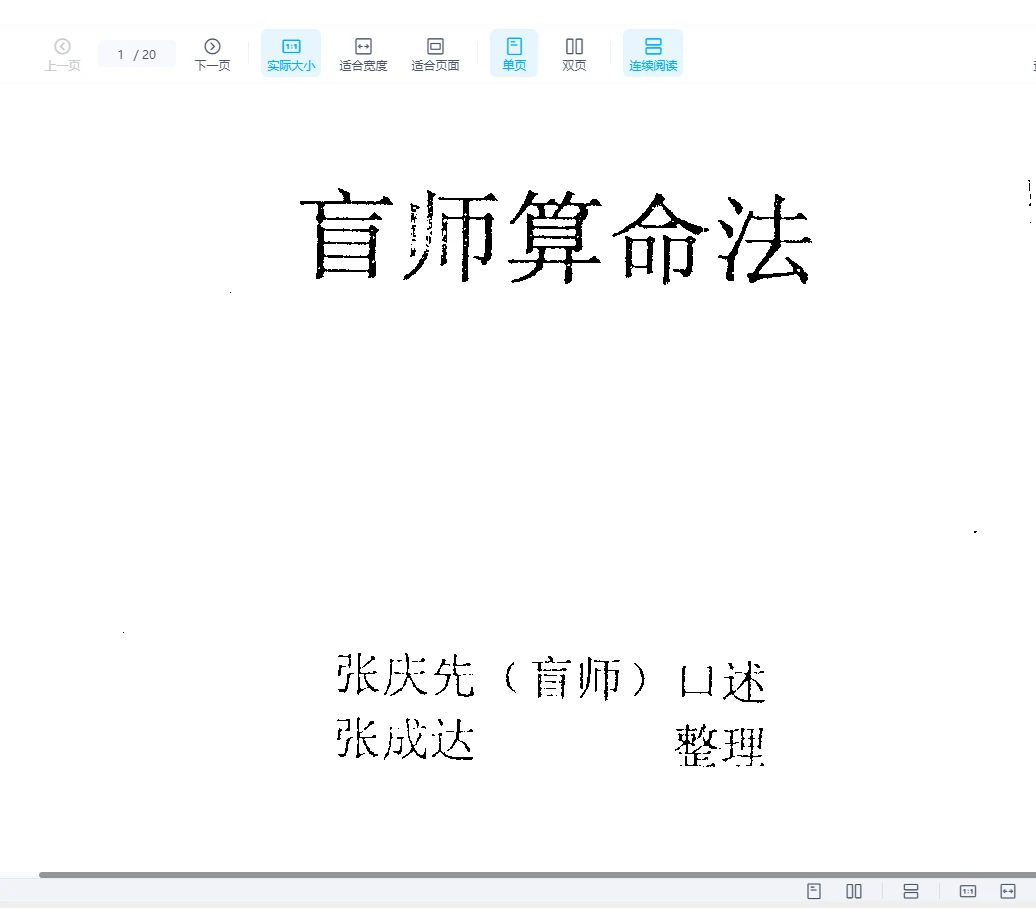Click the author line 张庆先（盲师）口述
The height and width of the screenshot is (908, 1036).
(x=550, y=679)
